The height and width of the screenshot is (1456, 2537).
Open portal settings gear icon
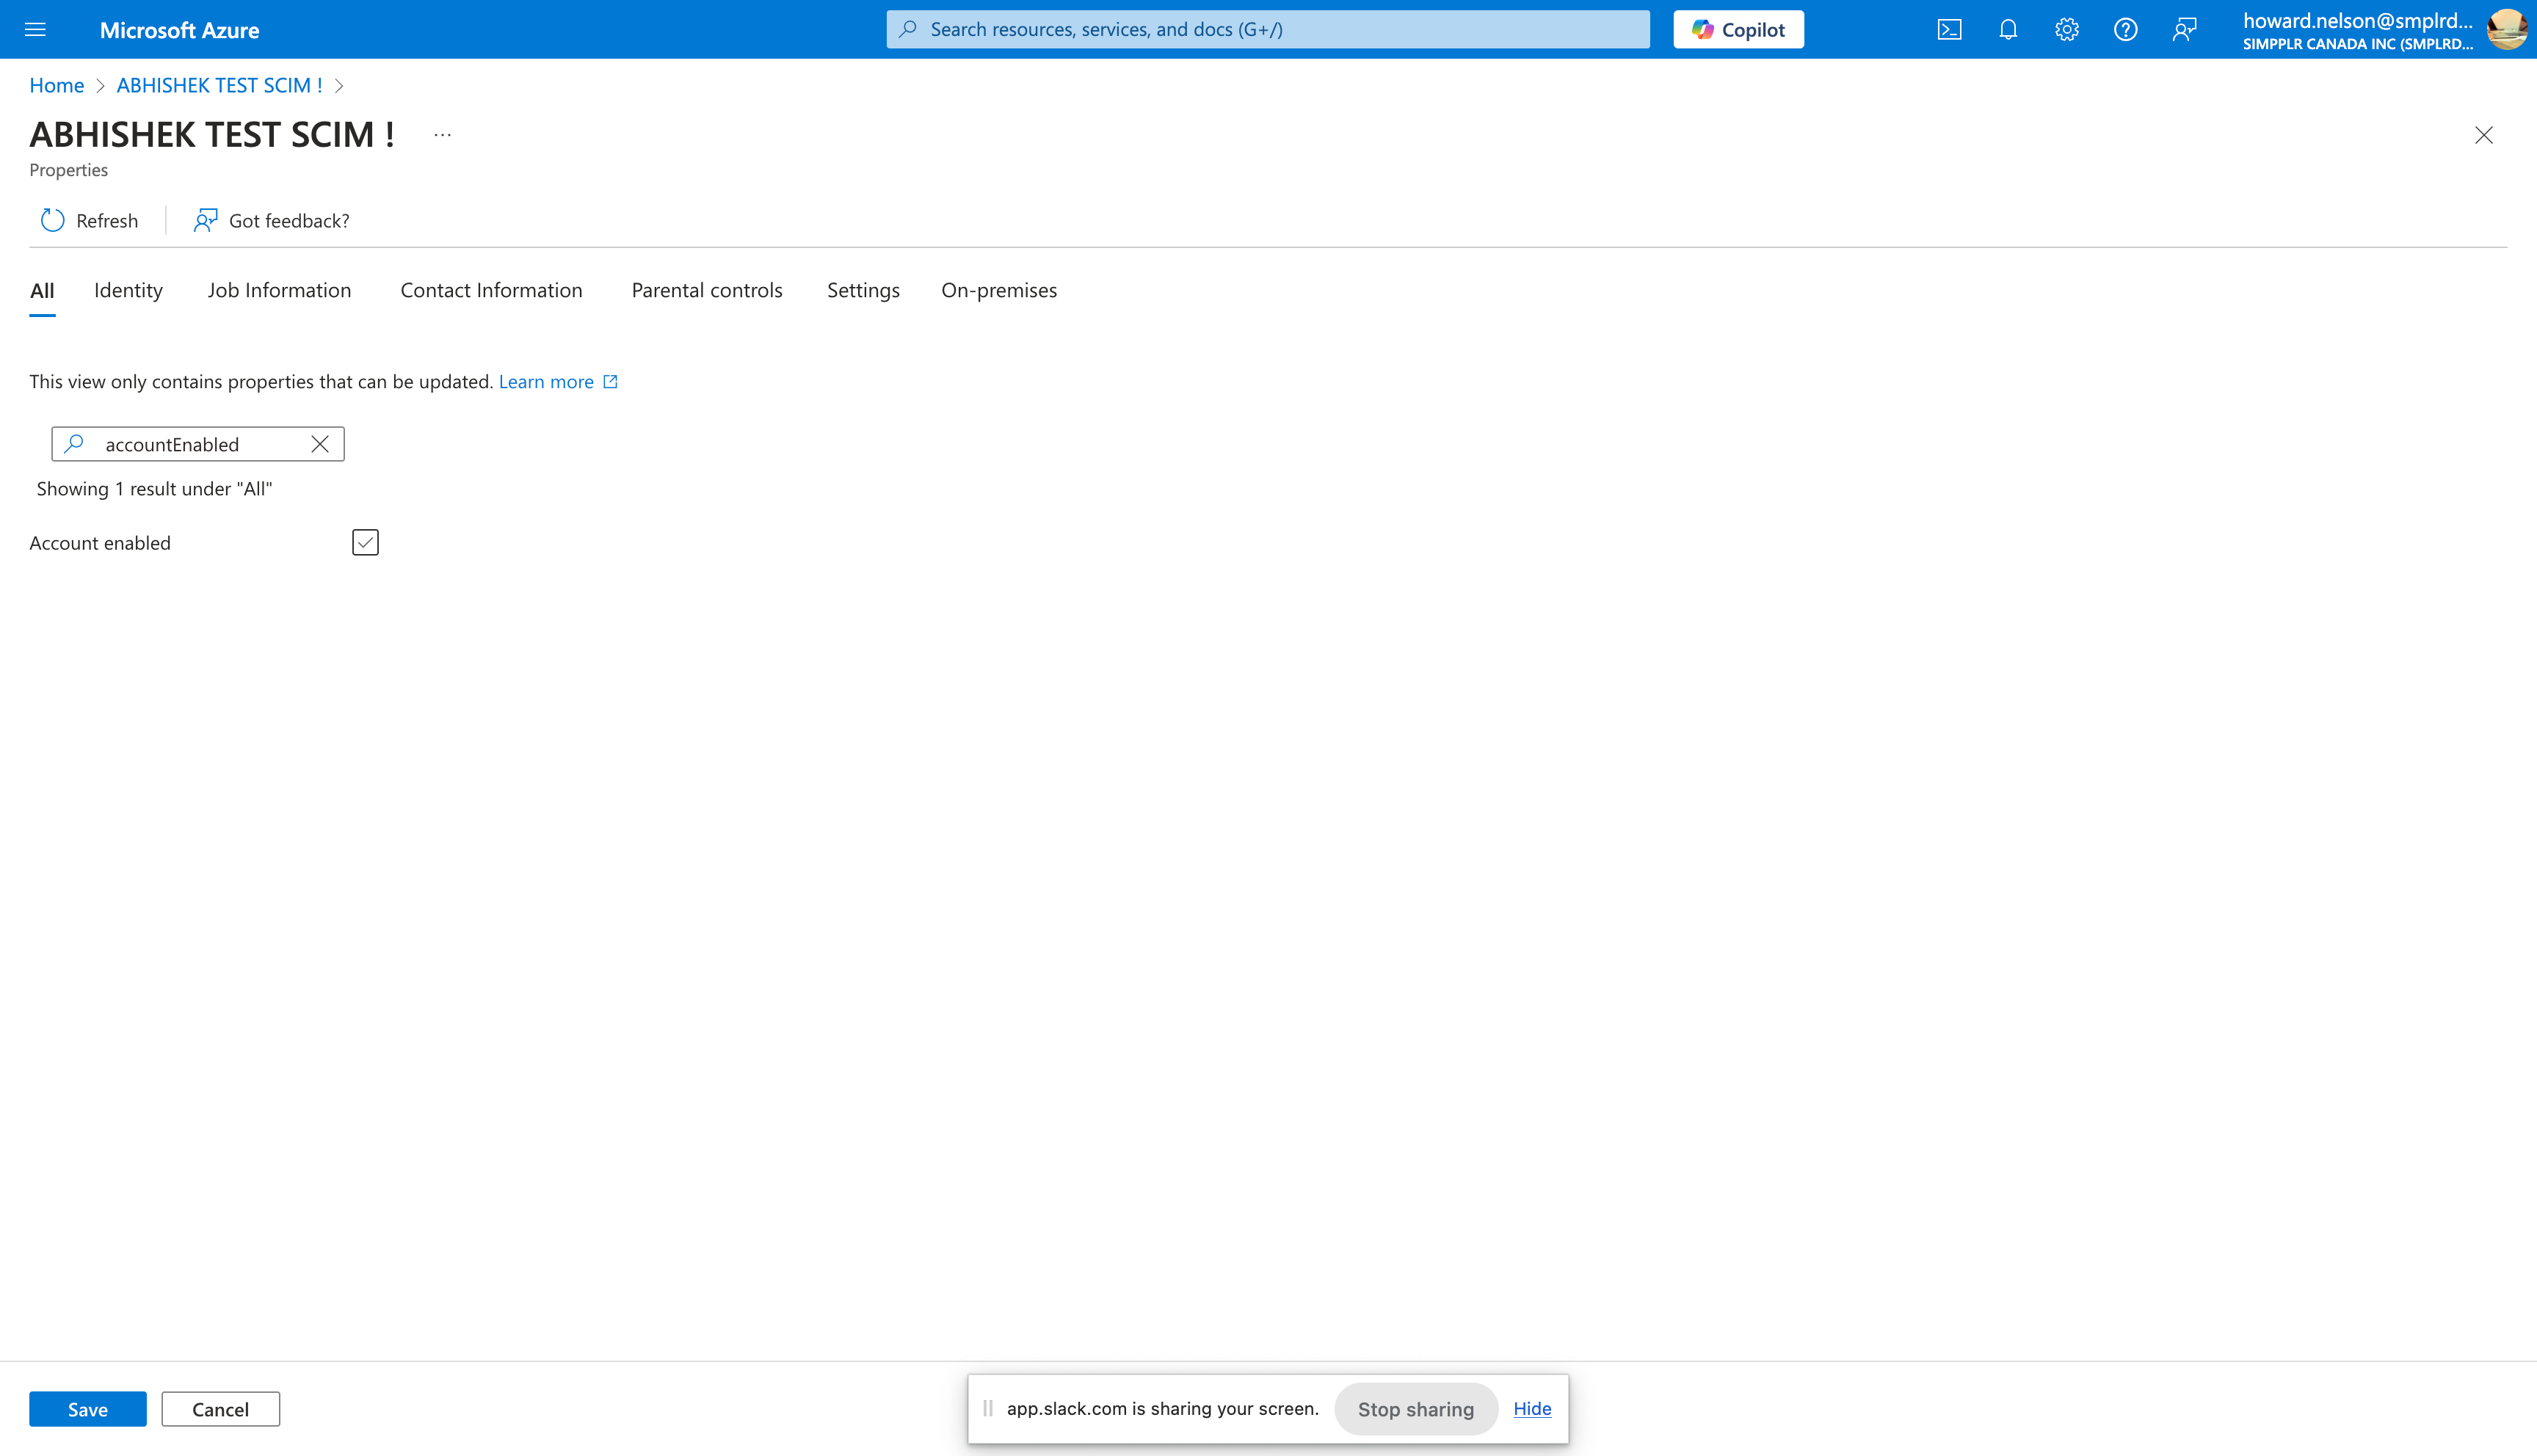pyautogui.click(x=2067, y=30)
